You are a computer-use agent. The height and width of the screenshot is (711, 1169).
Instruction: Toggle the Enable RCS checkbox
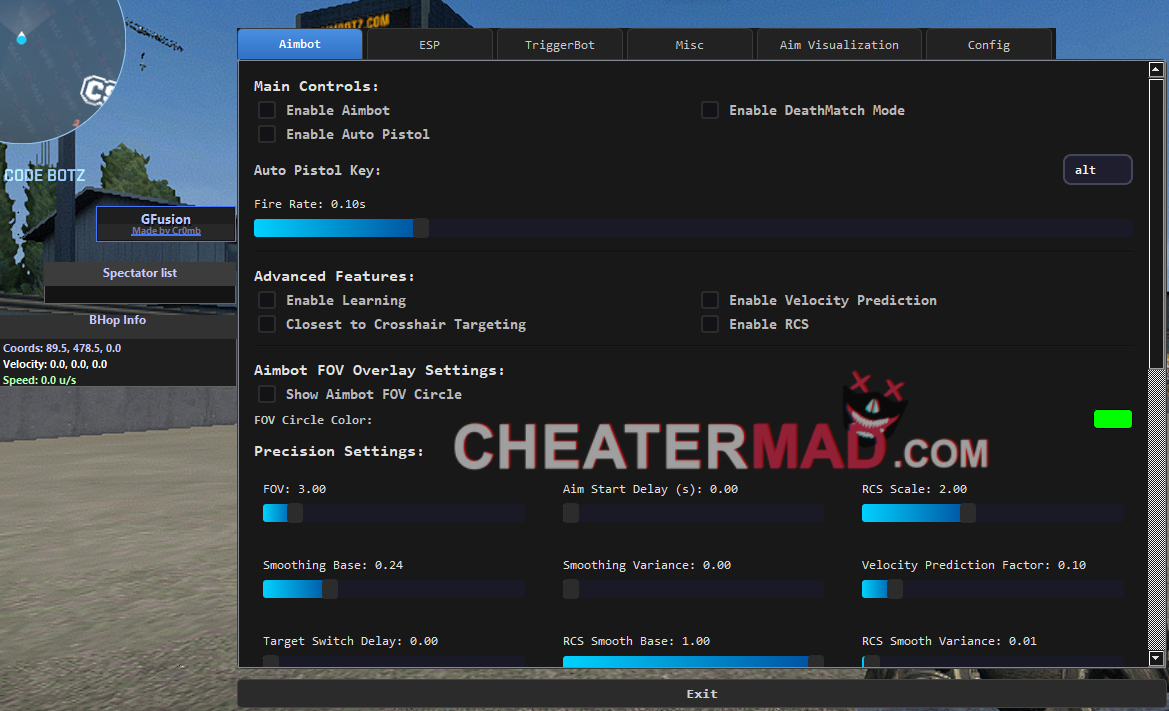(x=710, y=324)
